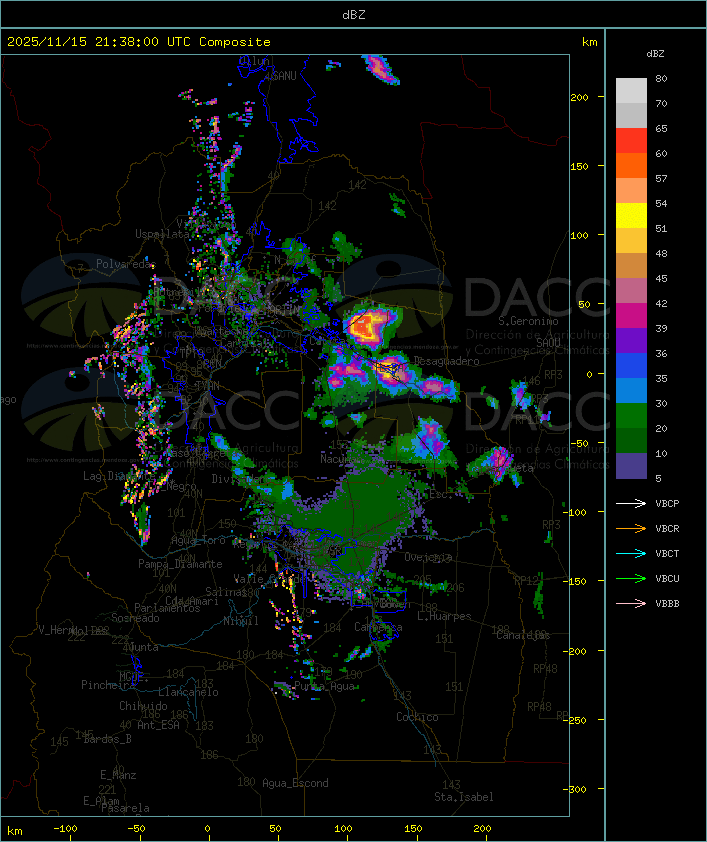Click the pink VBBB arrow icon
The height and width of the screenshot is (842, 707).
coord(631,603)
